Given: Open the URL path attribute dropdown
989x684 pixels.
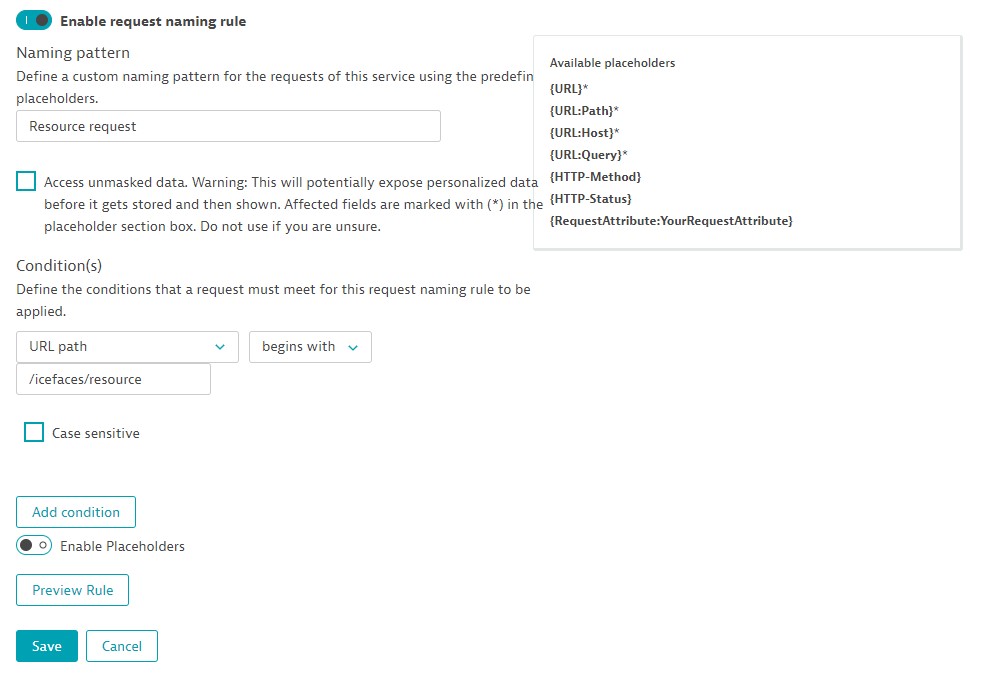Looking at the screenshot, I should pyautogui.click(x=127, y=347).
